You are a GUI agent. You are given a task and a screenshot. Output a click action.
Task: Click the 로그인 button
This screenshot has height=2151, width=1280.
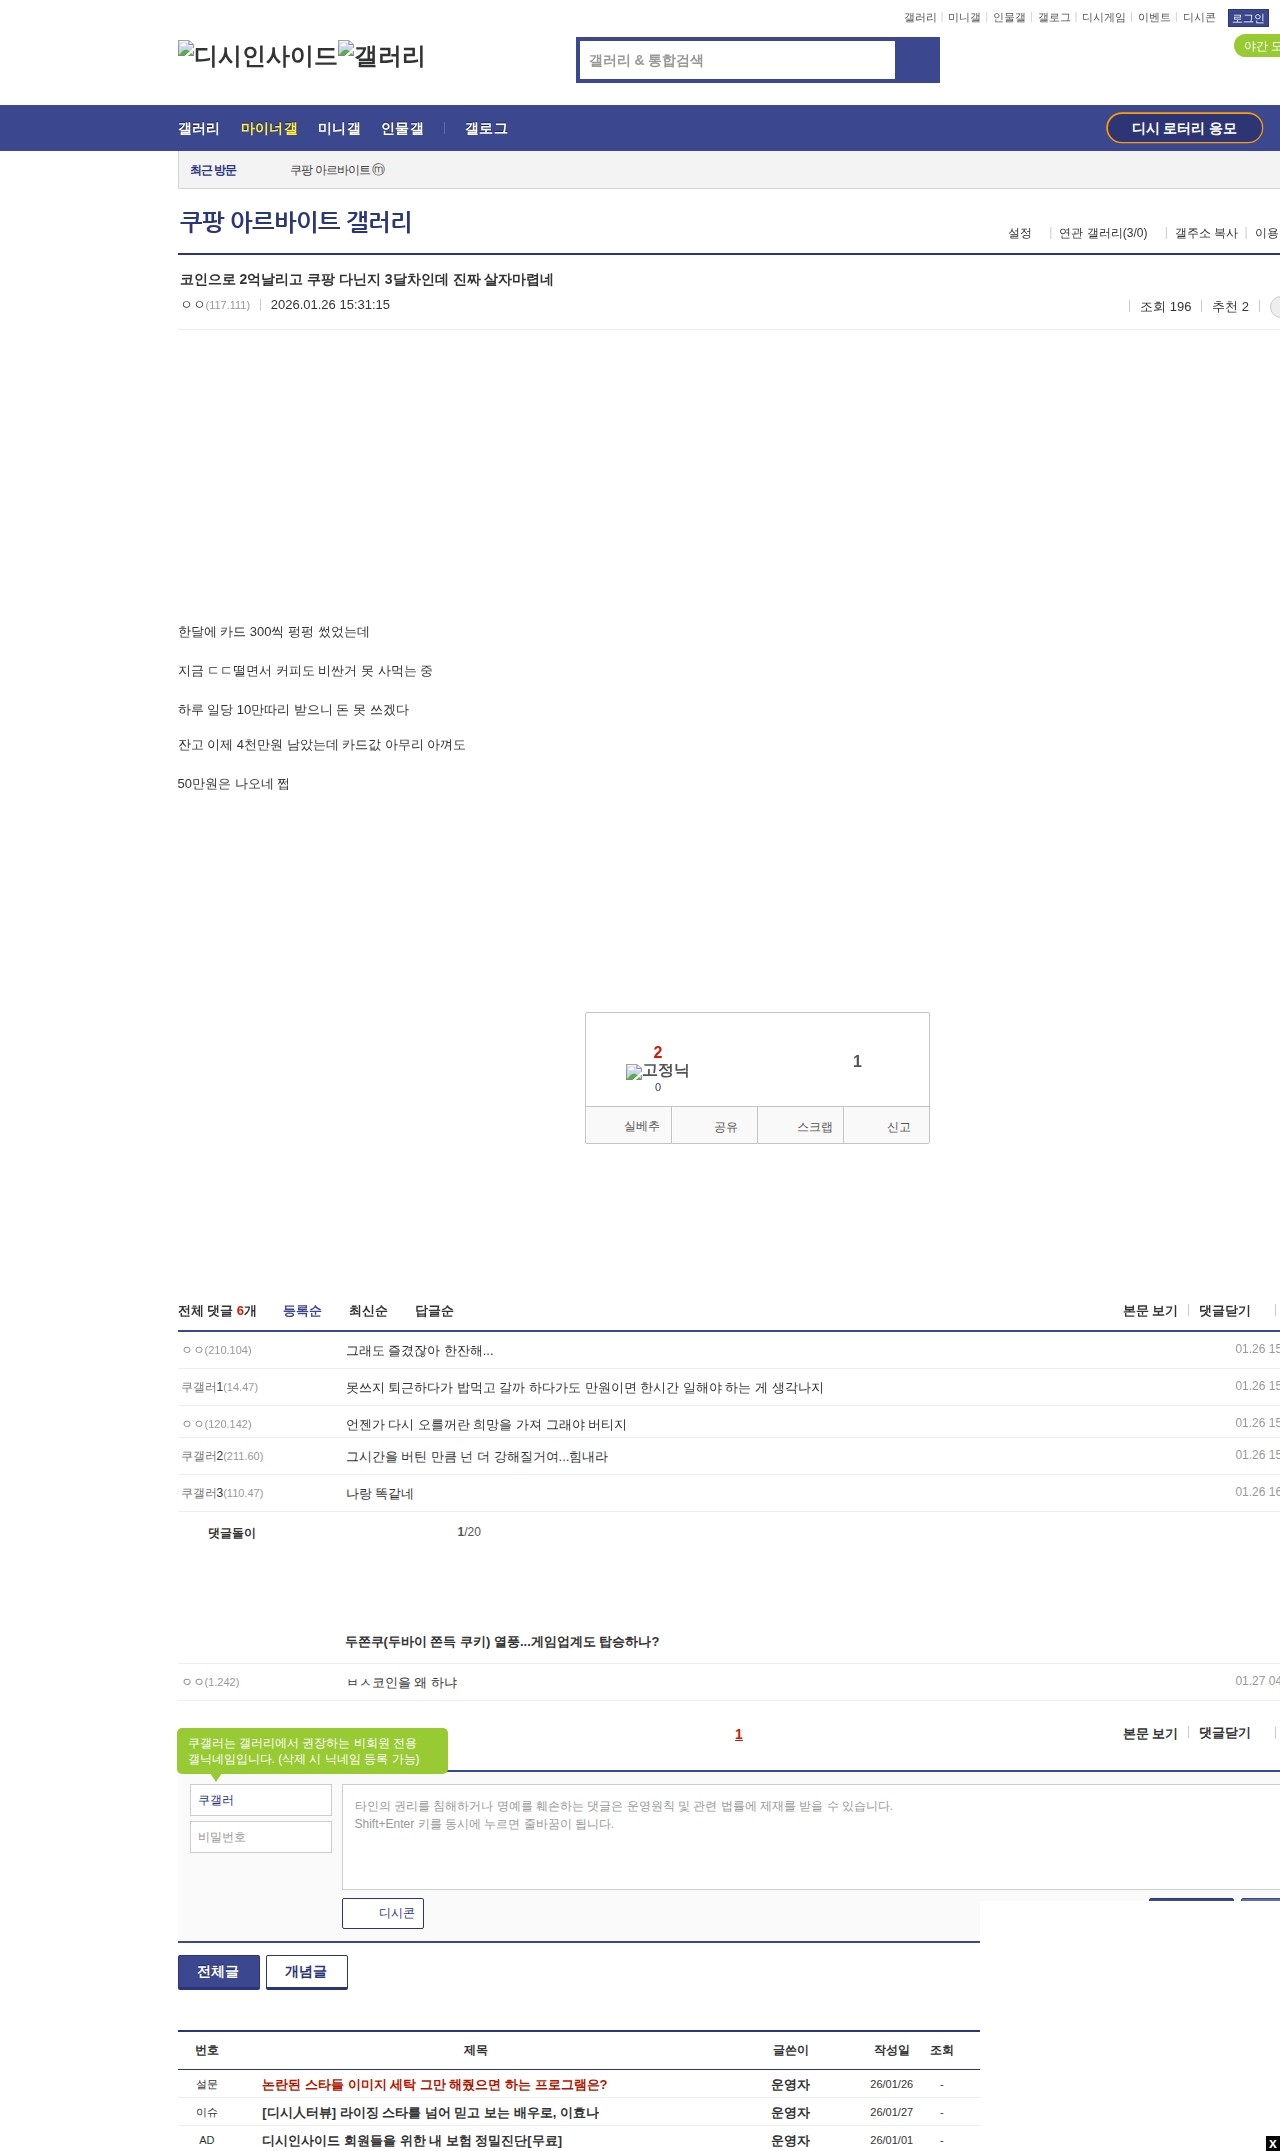(x=1248, y=18)
